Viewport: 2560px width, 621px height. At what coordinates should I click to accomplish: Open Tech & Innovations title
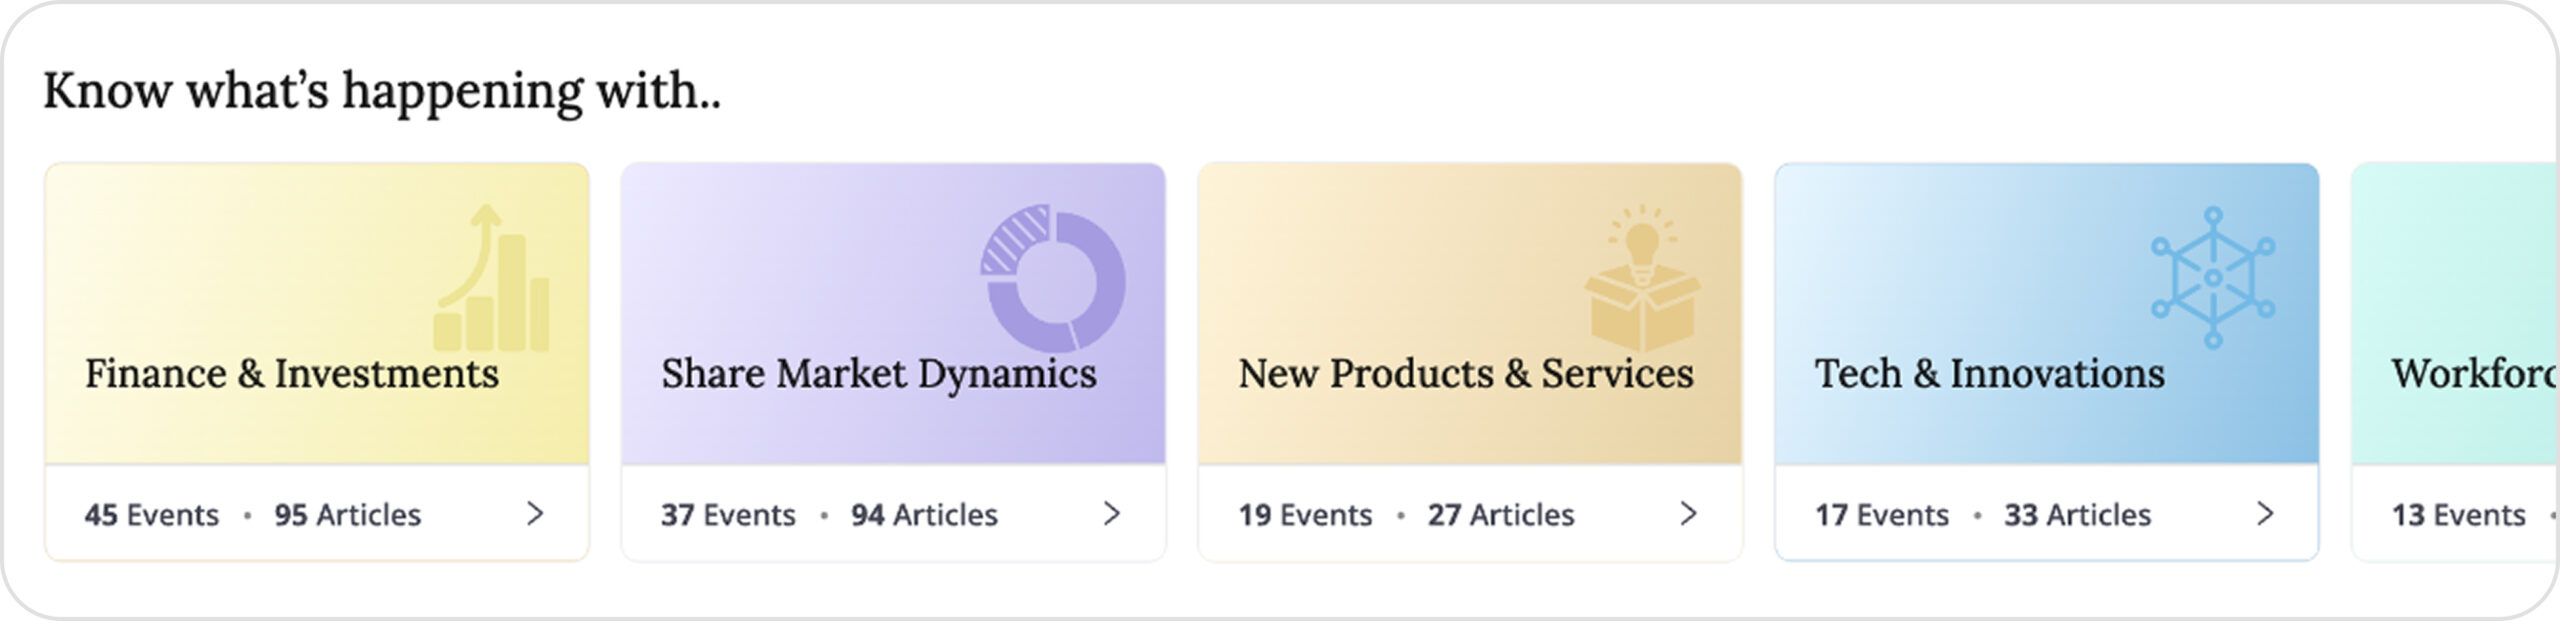1989,374
